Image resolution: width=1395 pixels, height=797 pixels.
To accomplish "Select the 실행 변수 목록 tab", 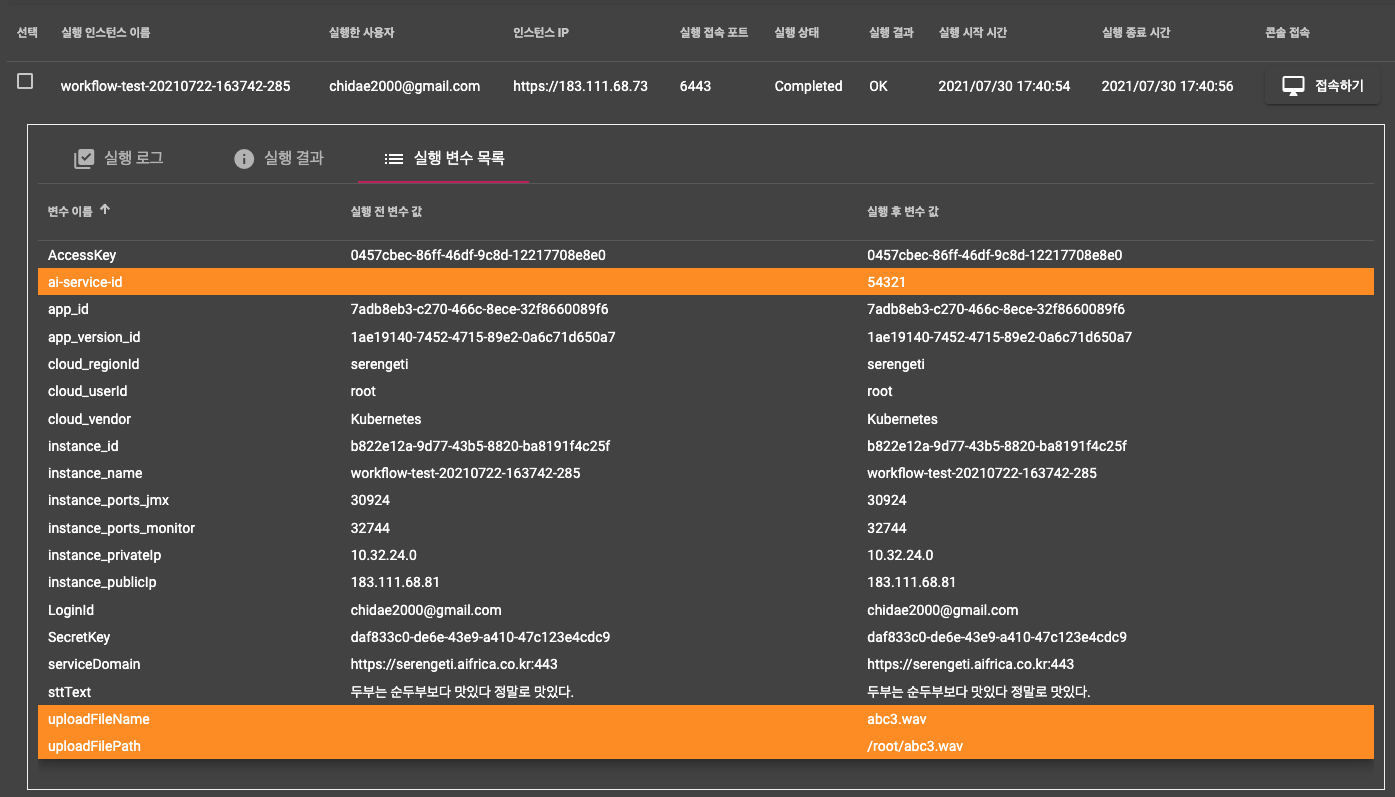I will click(444, 158).
